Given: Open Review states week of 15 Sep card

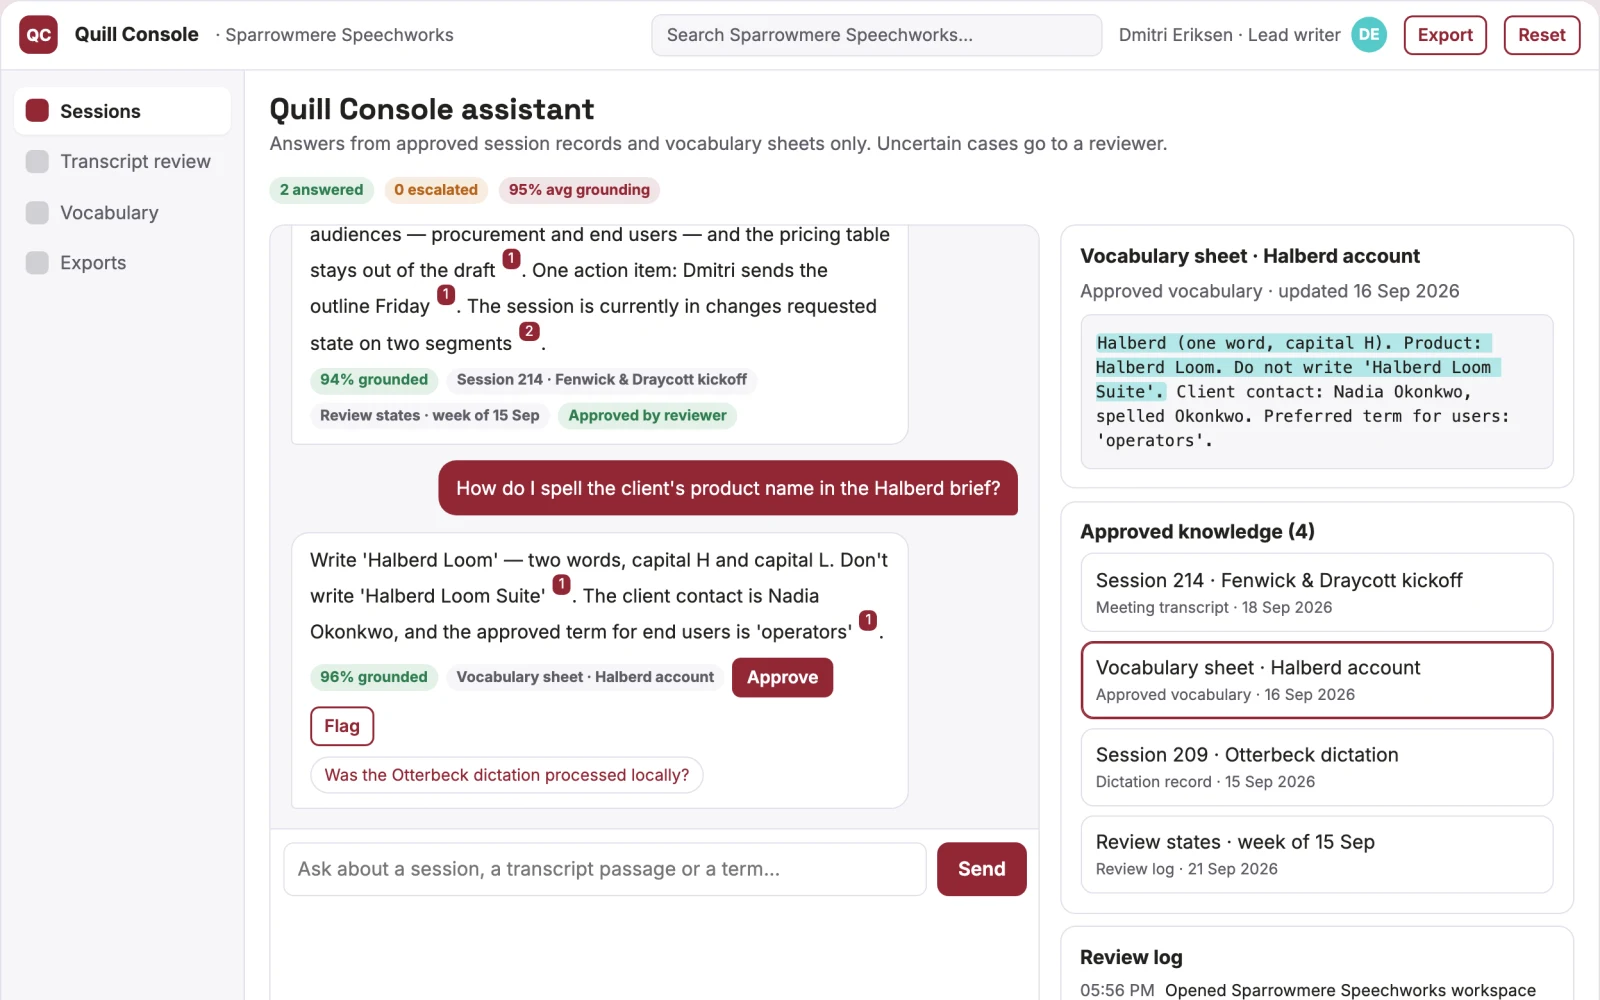Looking at the screenshot, I should (1316, 854).
